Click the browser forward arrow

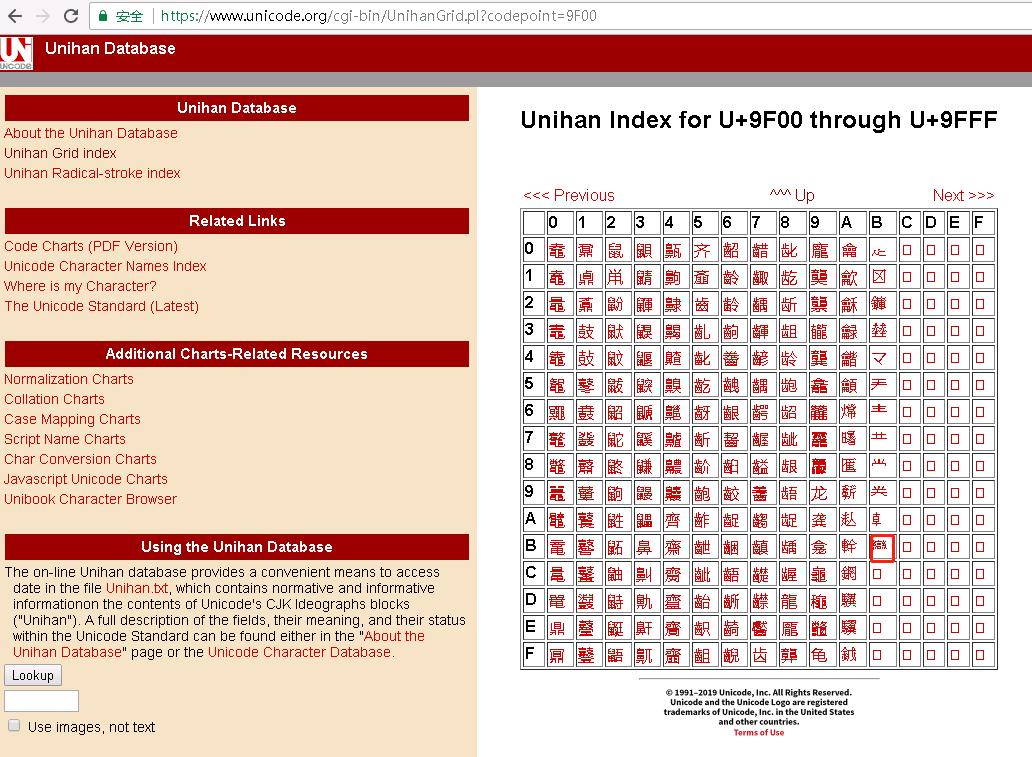pyautogui.click(x=43, y=16)
